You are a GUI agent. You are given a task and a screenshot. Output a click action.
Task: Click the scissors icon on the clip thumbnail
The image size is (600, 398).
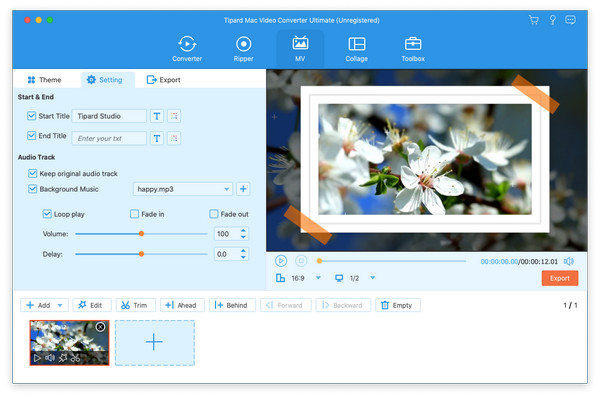click(75, 358)
